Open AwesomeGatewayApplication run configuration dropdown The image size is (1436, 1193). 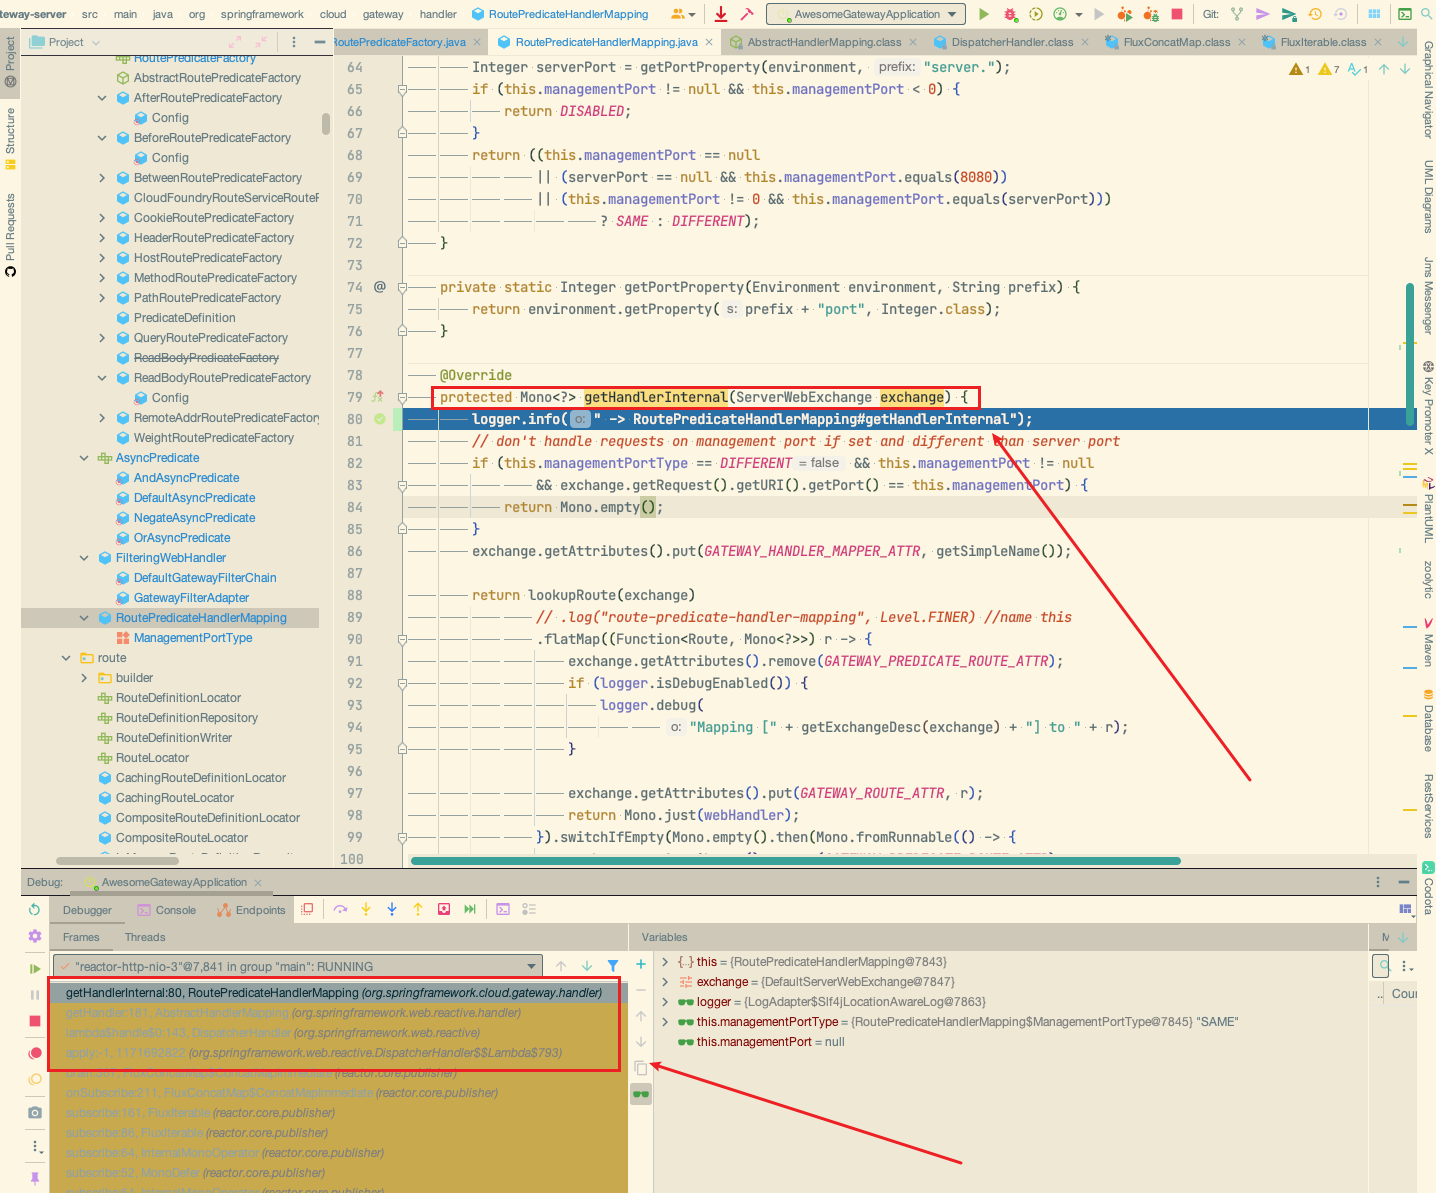point(865,14)
